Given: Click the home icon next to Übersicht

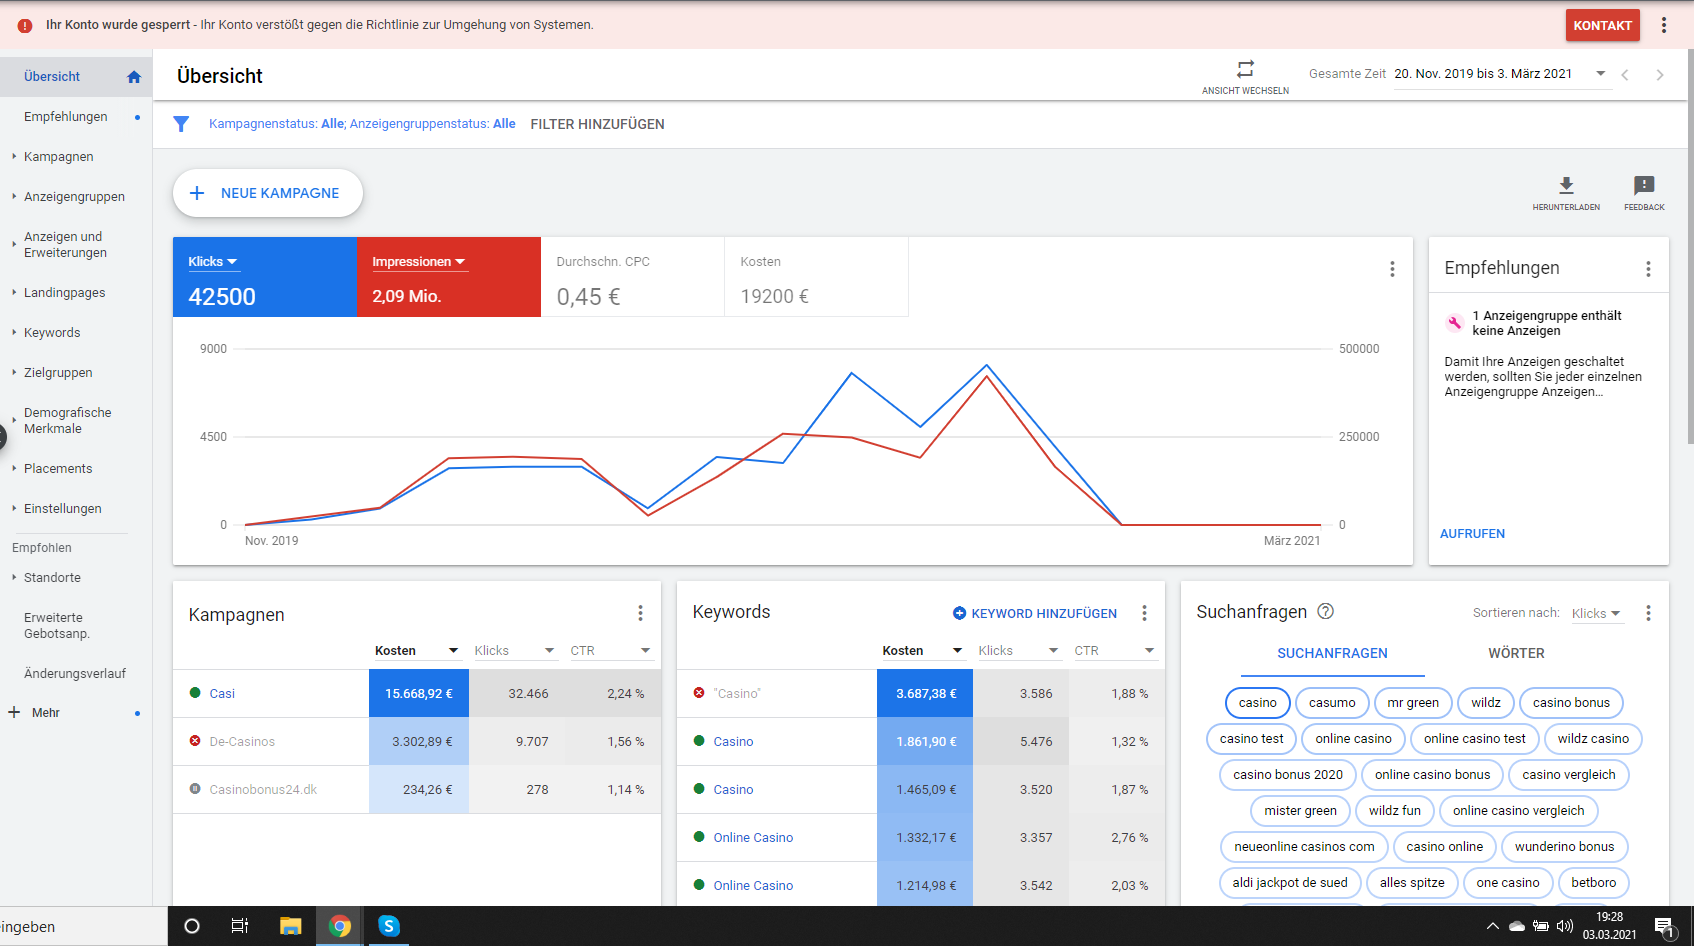Looking at the screenshot, I should 134,77.
